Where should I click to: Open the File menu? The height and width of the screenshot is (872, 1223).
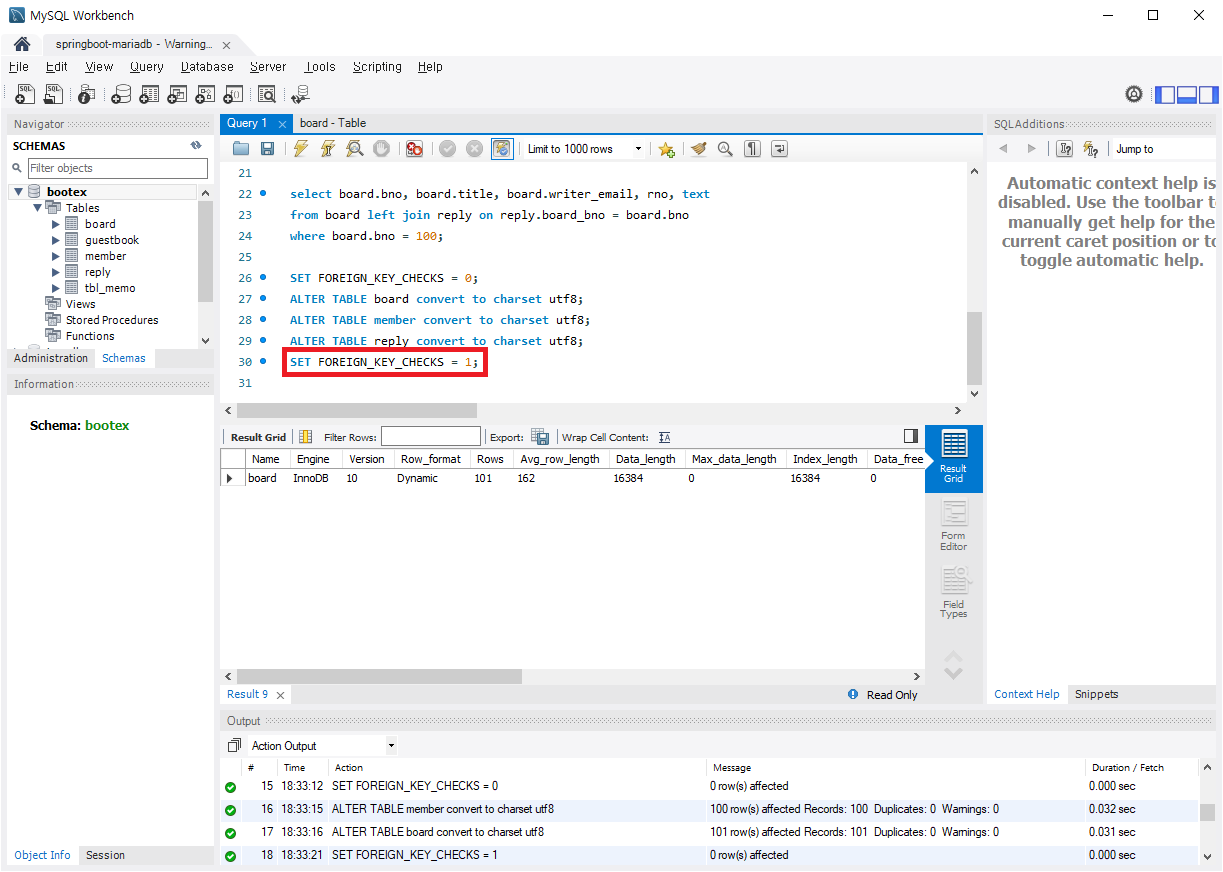point(19,67)
